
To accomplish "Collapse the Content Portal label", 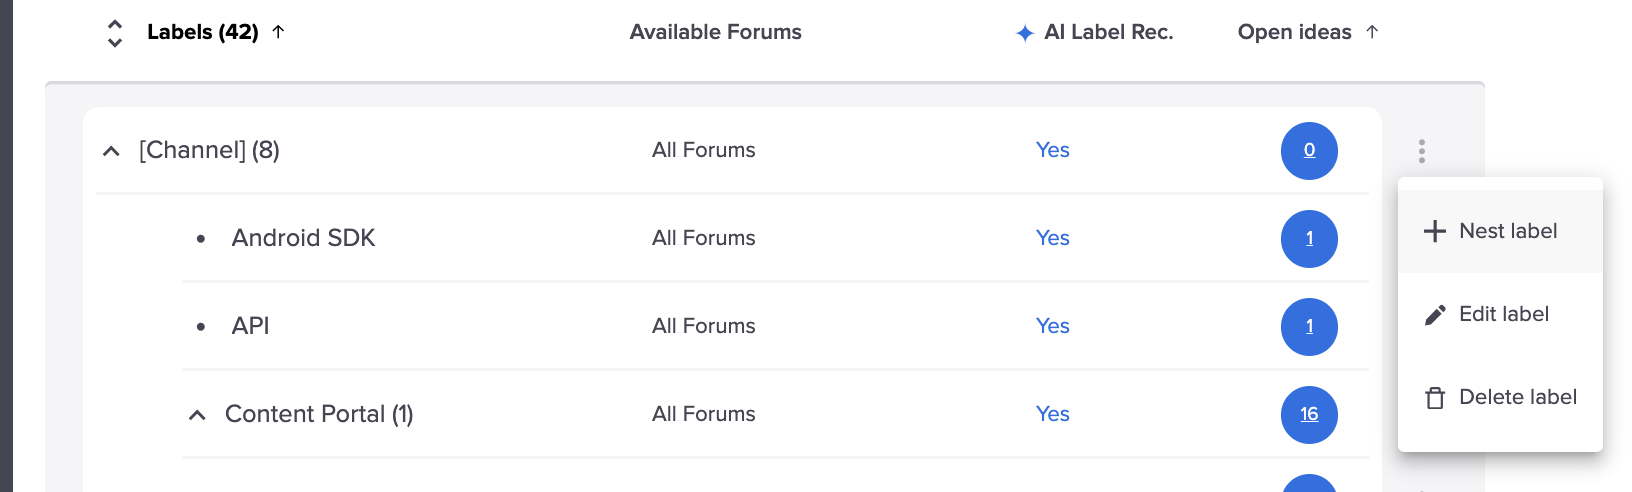I will 198,415.
